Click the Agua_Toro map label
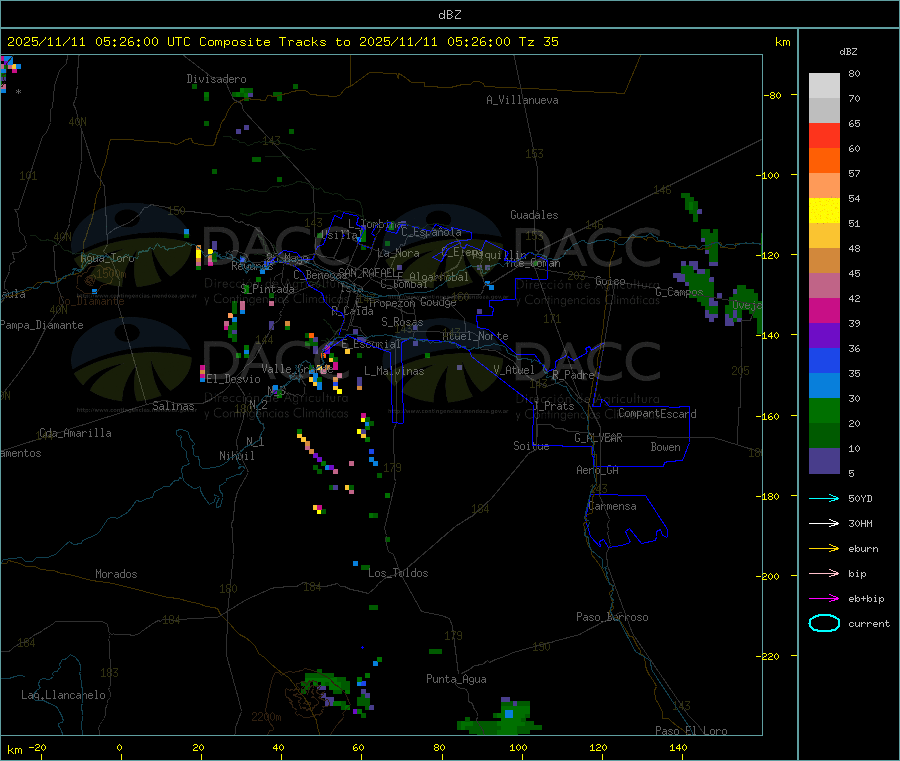This screenshot has width=900, height=761. click(107, 258)
